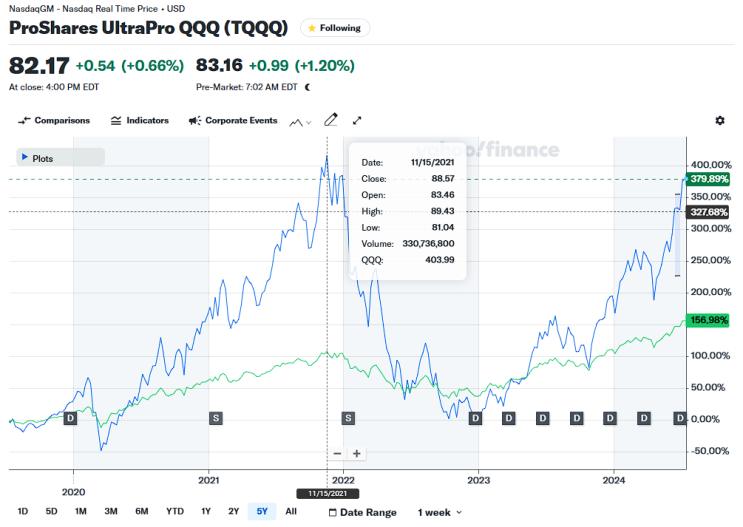Select the 2Y range
The width and height of the screenshot is (743, 527).
[234, 511]
